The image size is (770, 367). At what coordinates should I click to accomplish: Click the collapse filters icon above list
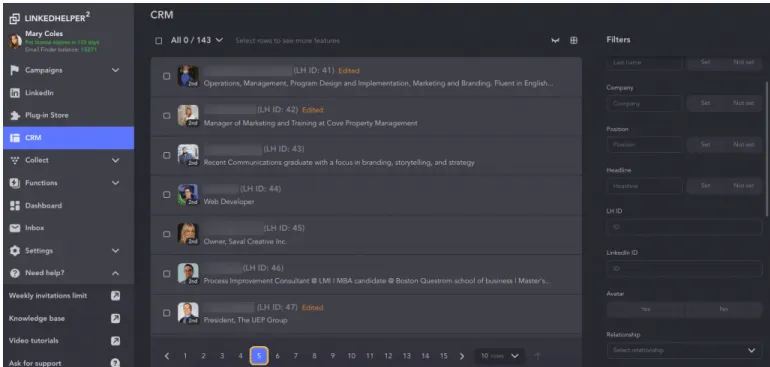(555, 40)
